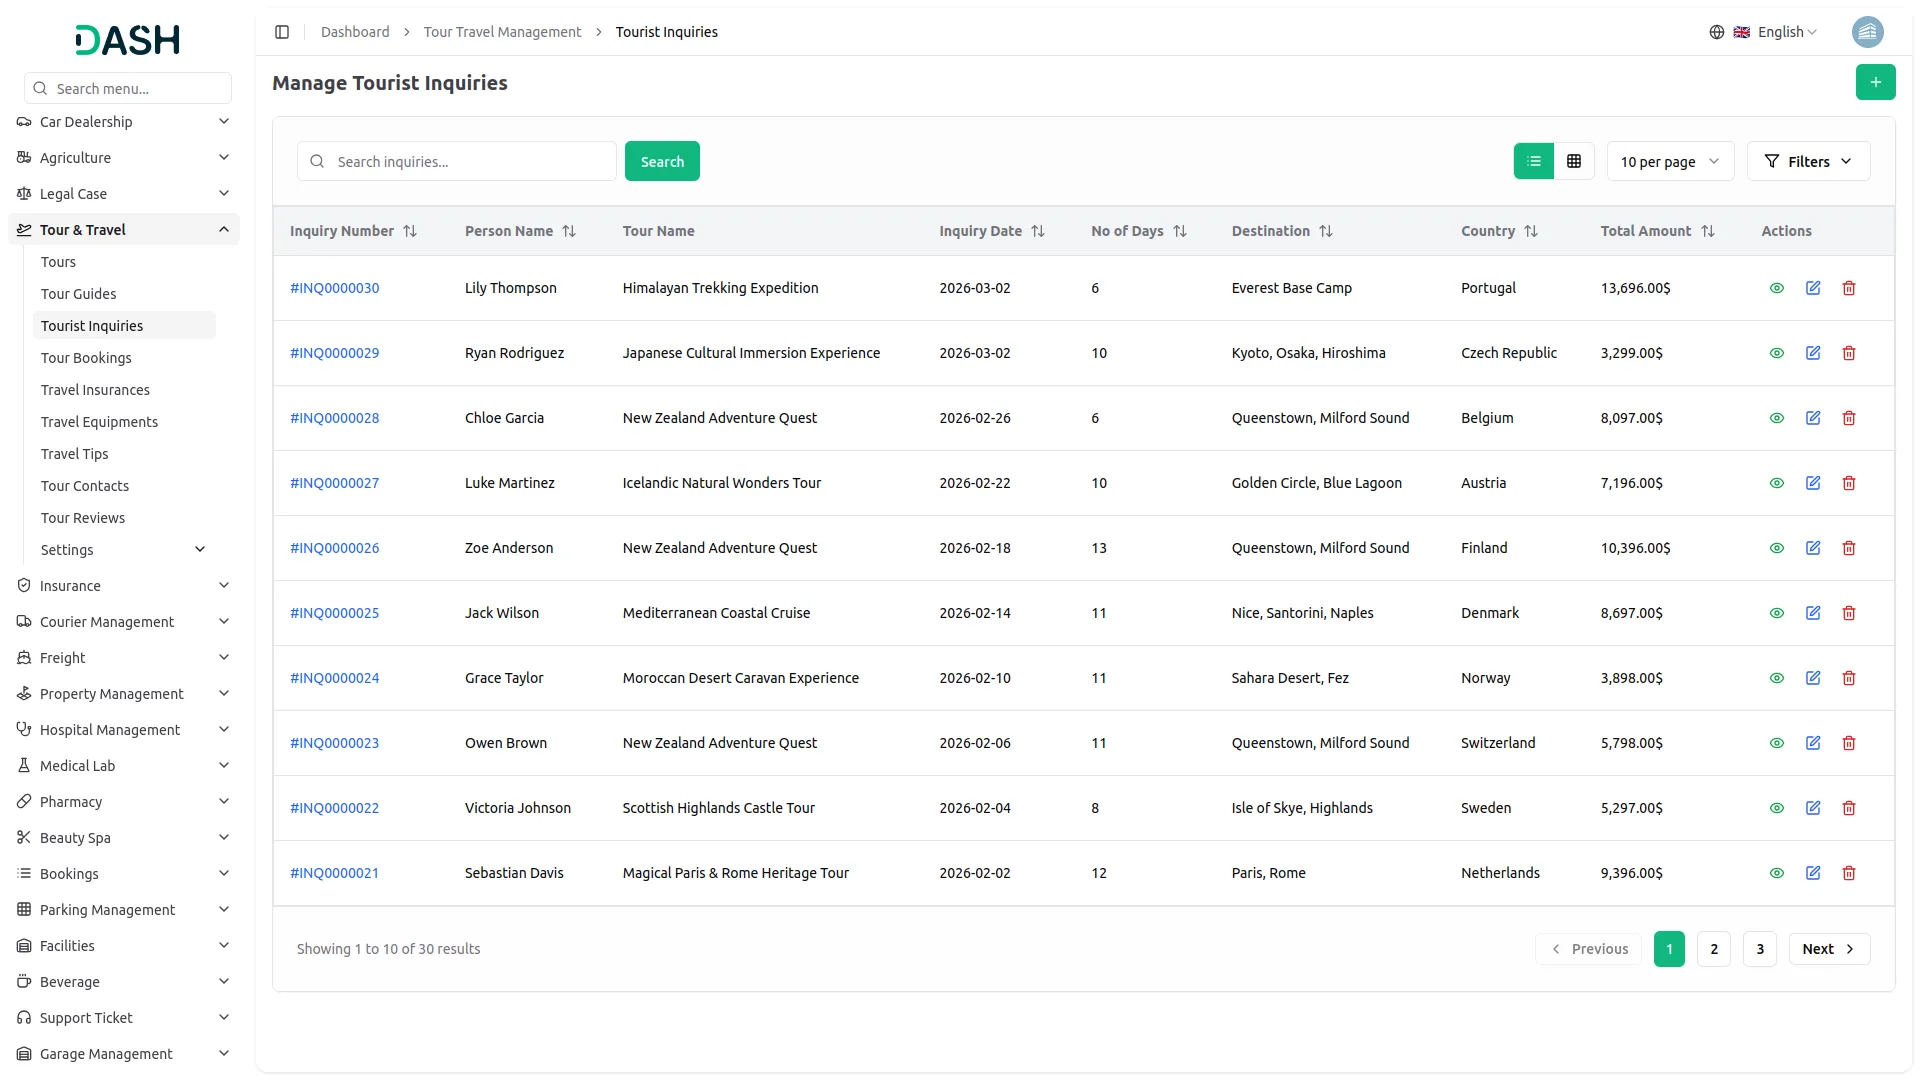This screenshot has width=1920, height=1080.
Task: Collapse the left sidebar panel icon
Action: click(x=282, y=32)
